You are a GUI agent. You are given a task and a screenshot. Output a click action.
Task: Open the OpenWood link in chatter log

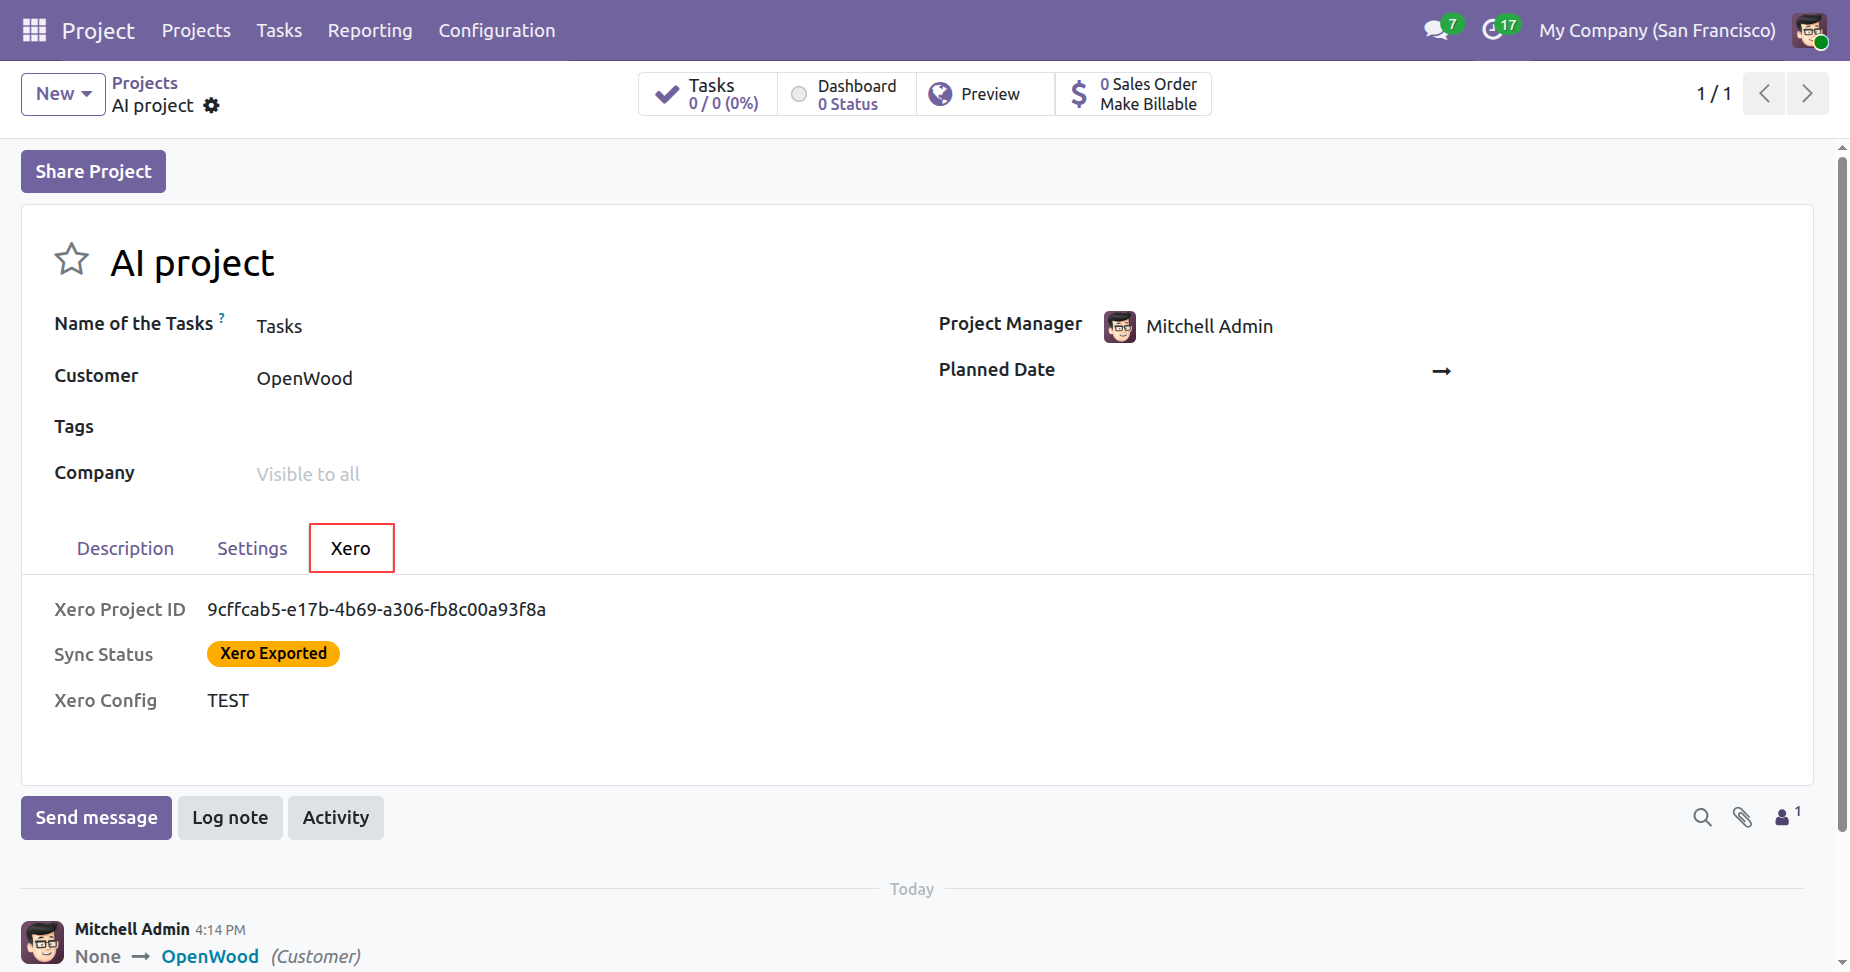point(210,957)
